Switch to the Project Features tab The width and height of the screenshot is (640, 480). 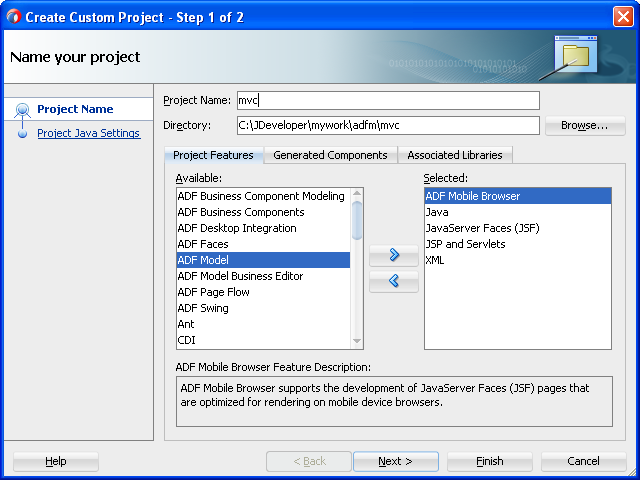point(213,155)
